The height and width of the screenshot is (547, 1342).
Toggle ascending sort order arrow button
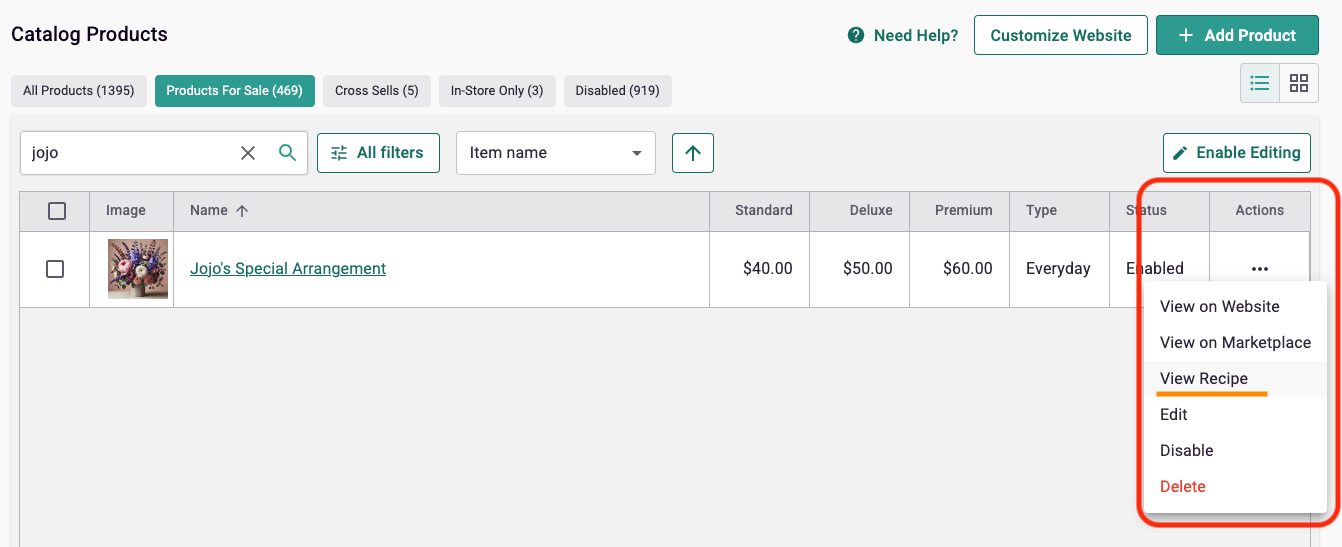tap(693, 153)
